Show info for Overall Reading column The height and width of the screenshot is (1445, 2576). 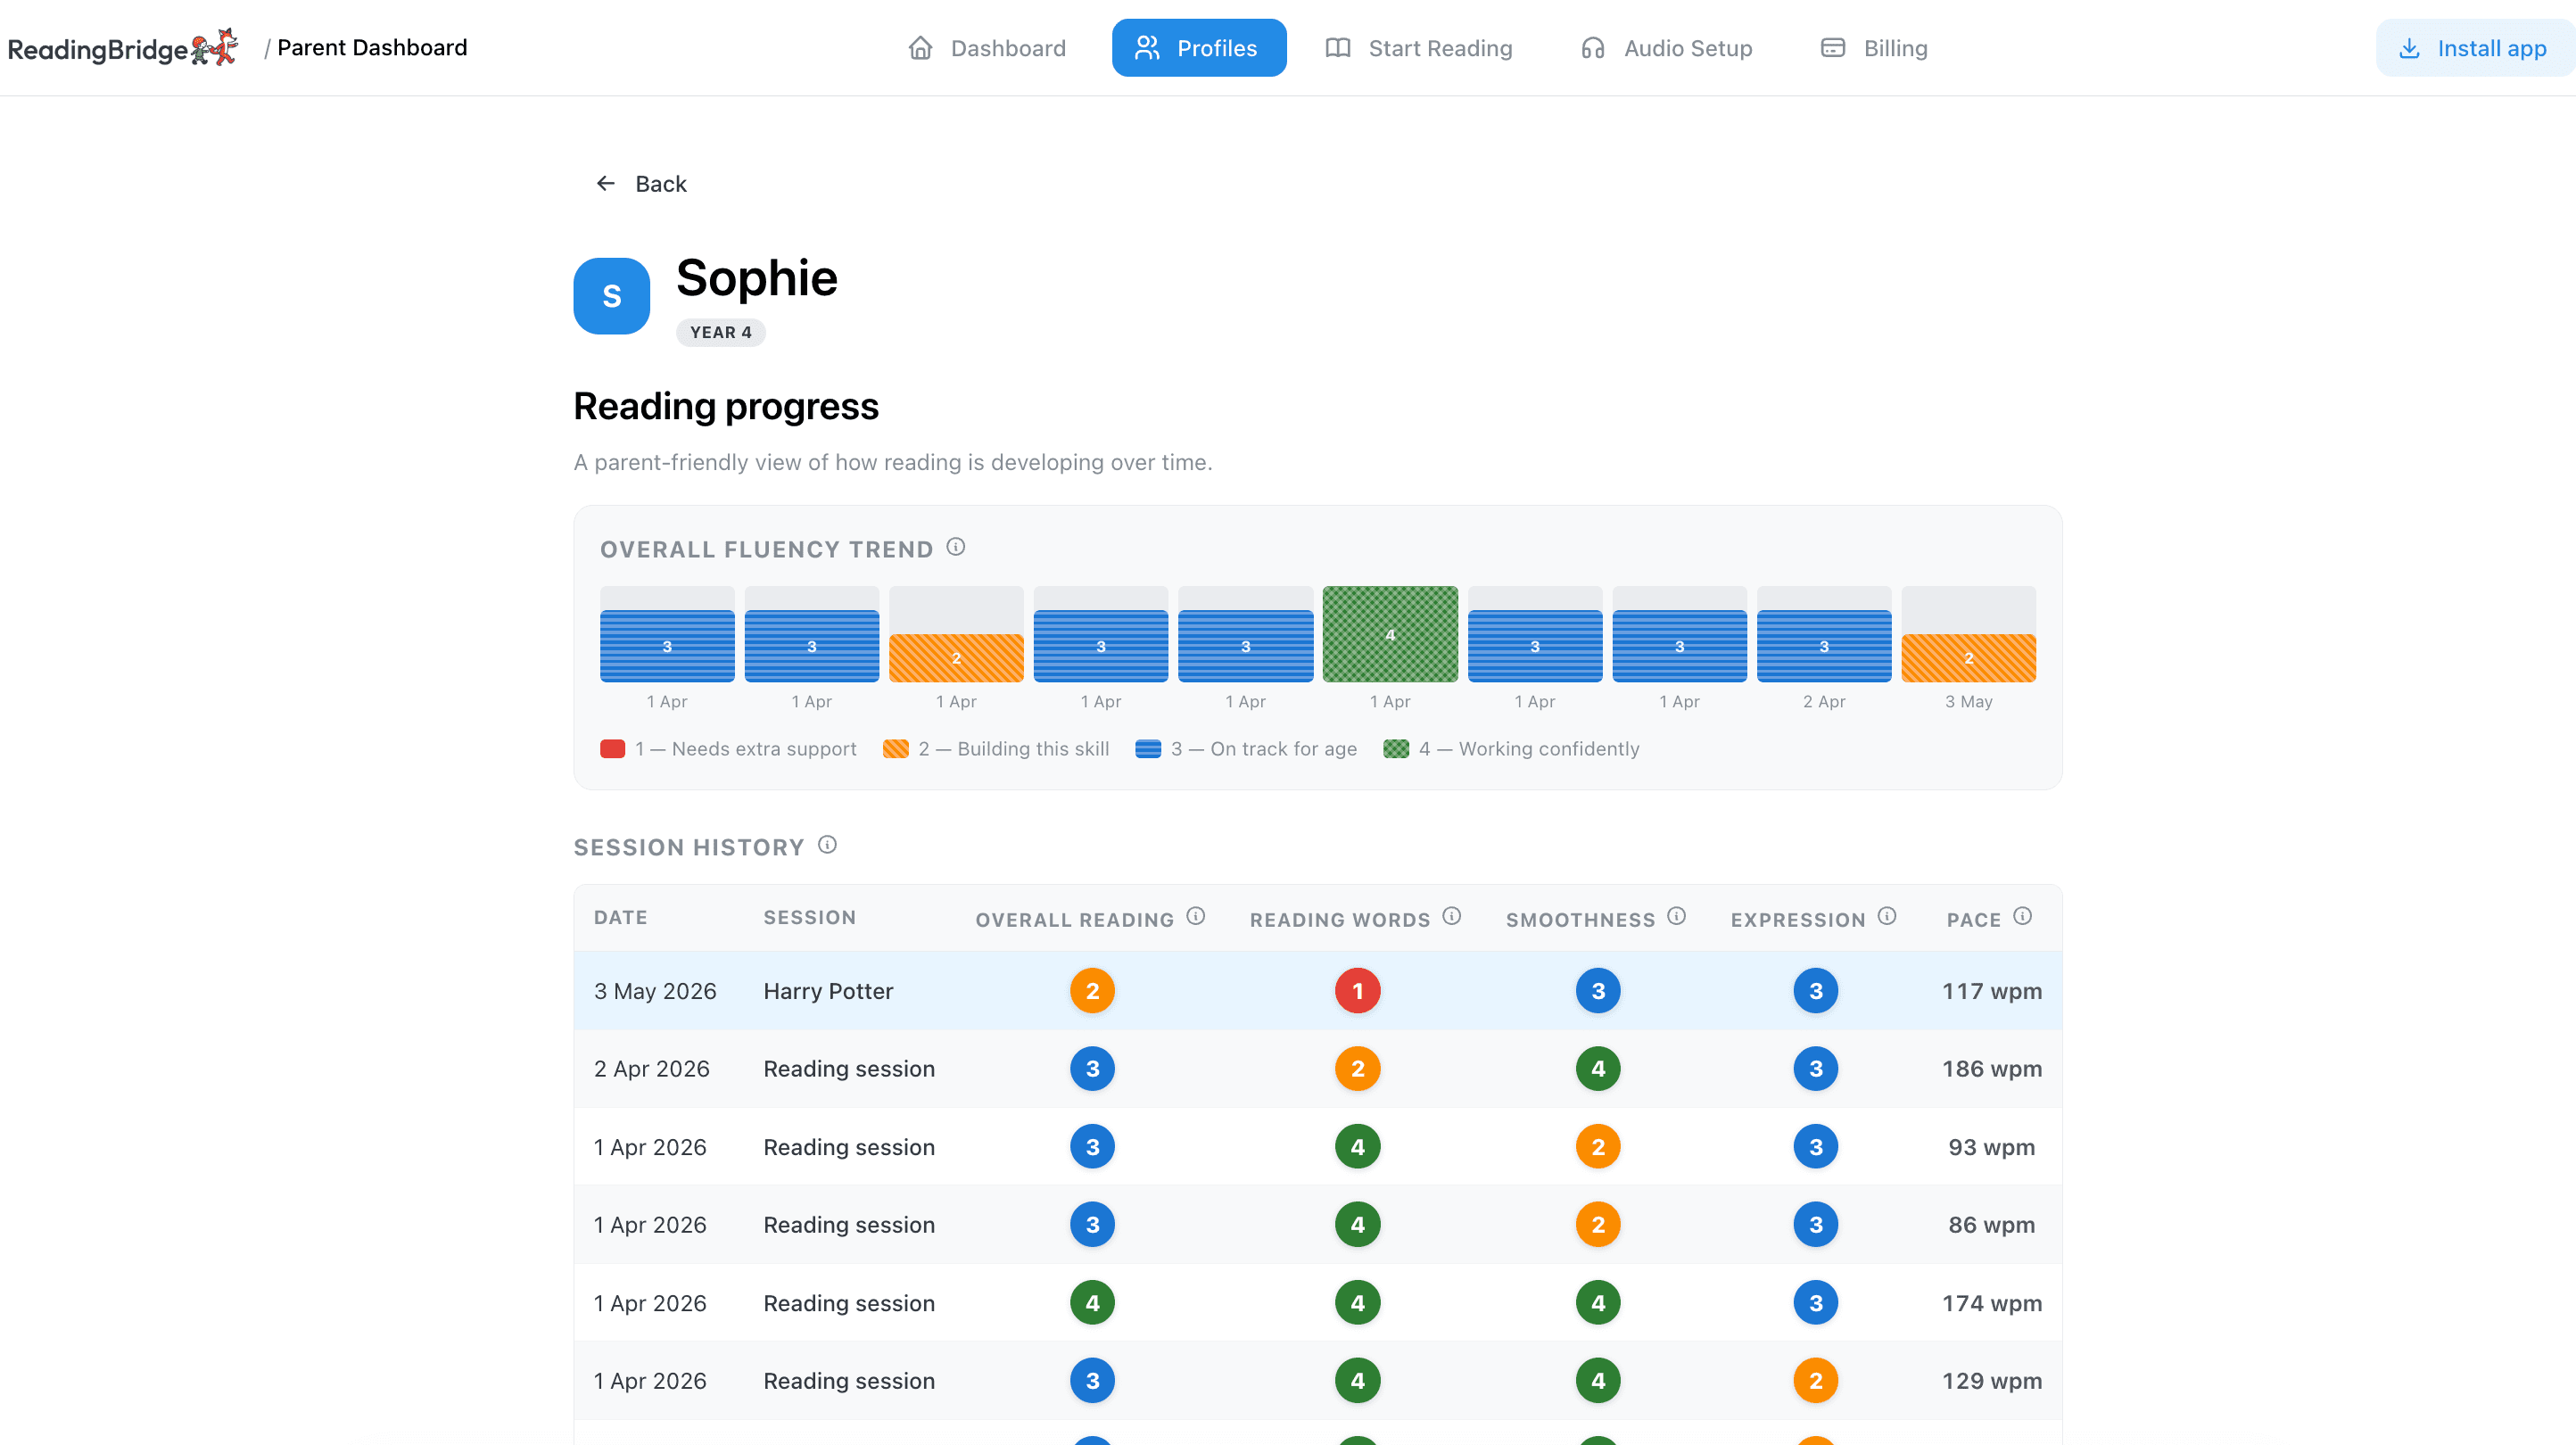click(1195, 916)
